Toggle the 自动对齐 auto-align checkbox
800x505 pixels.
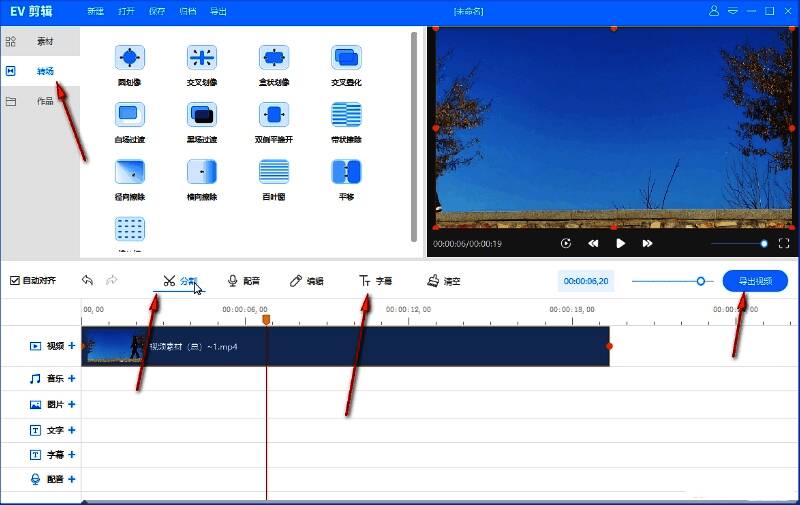point(14,281)
